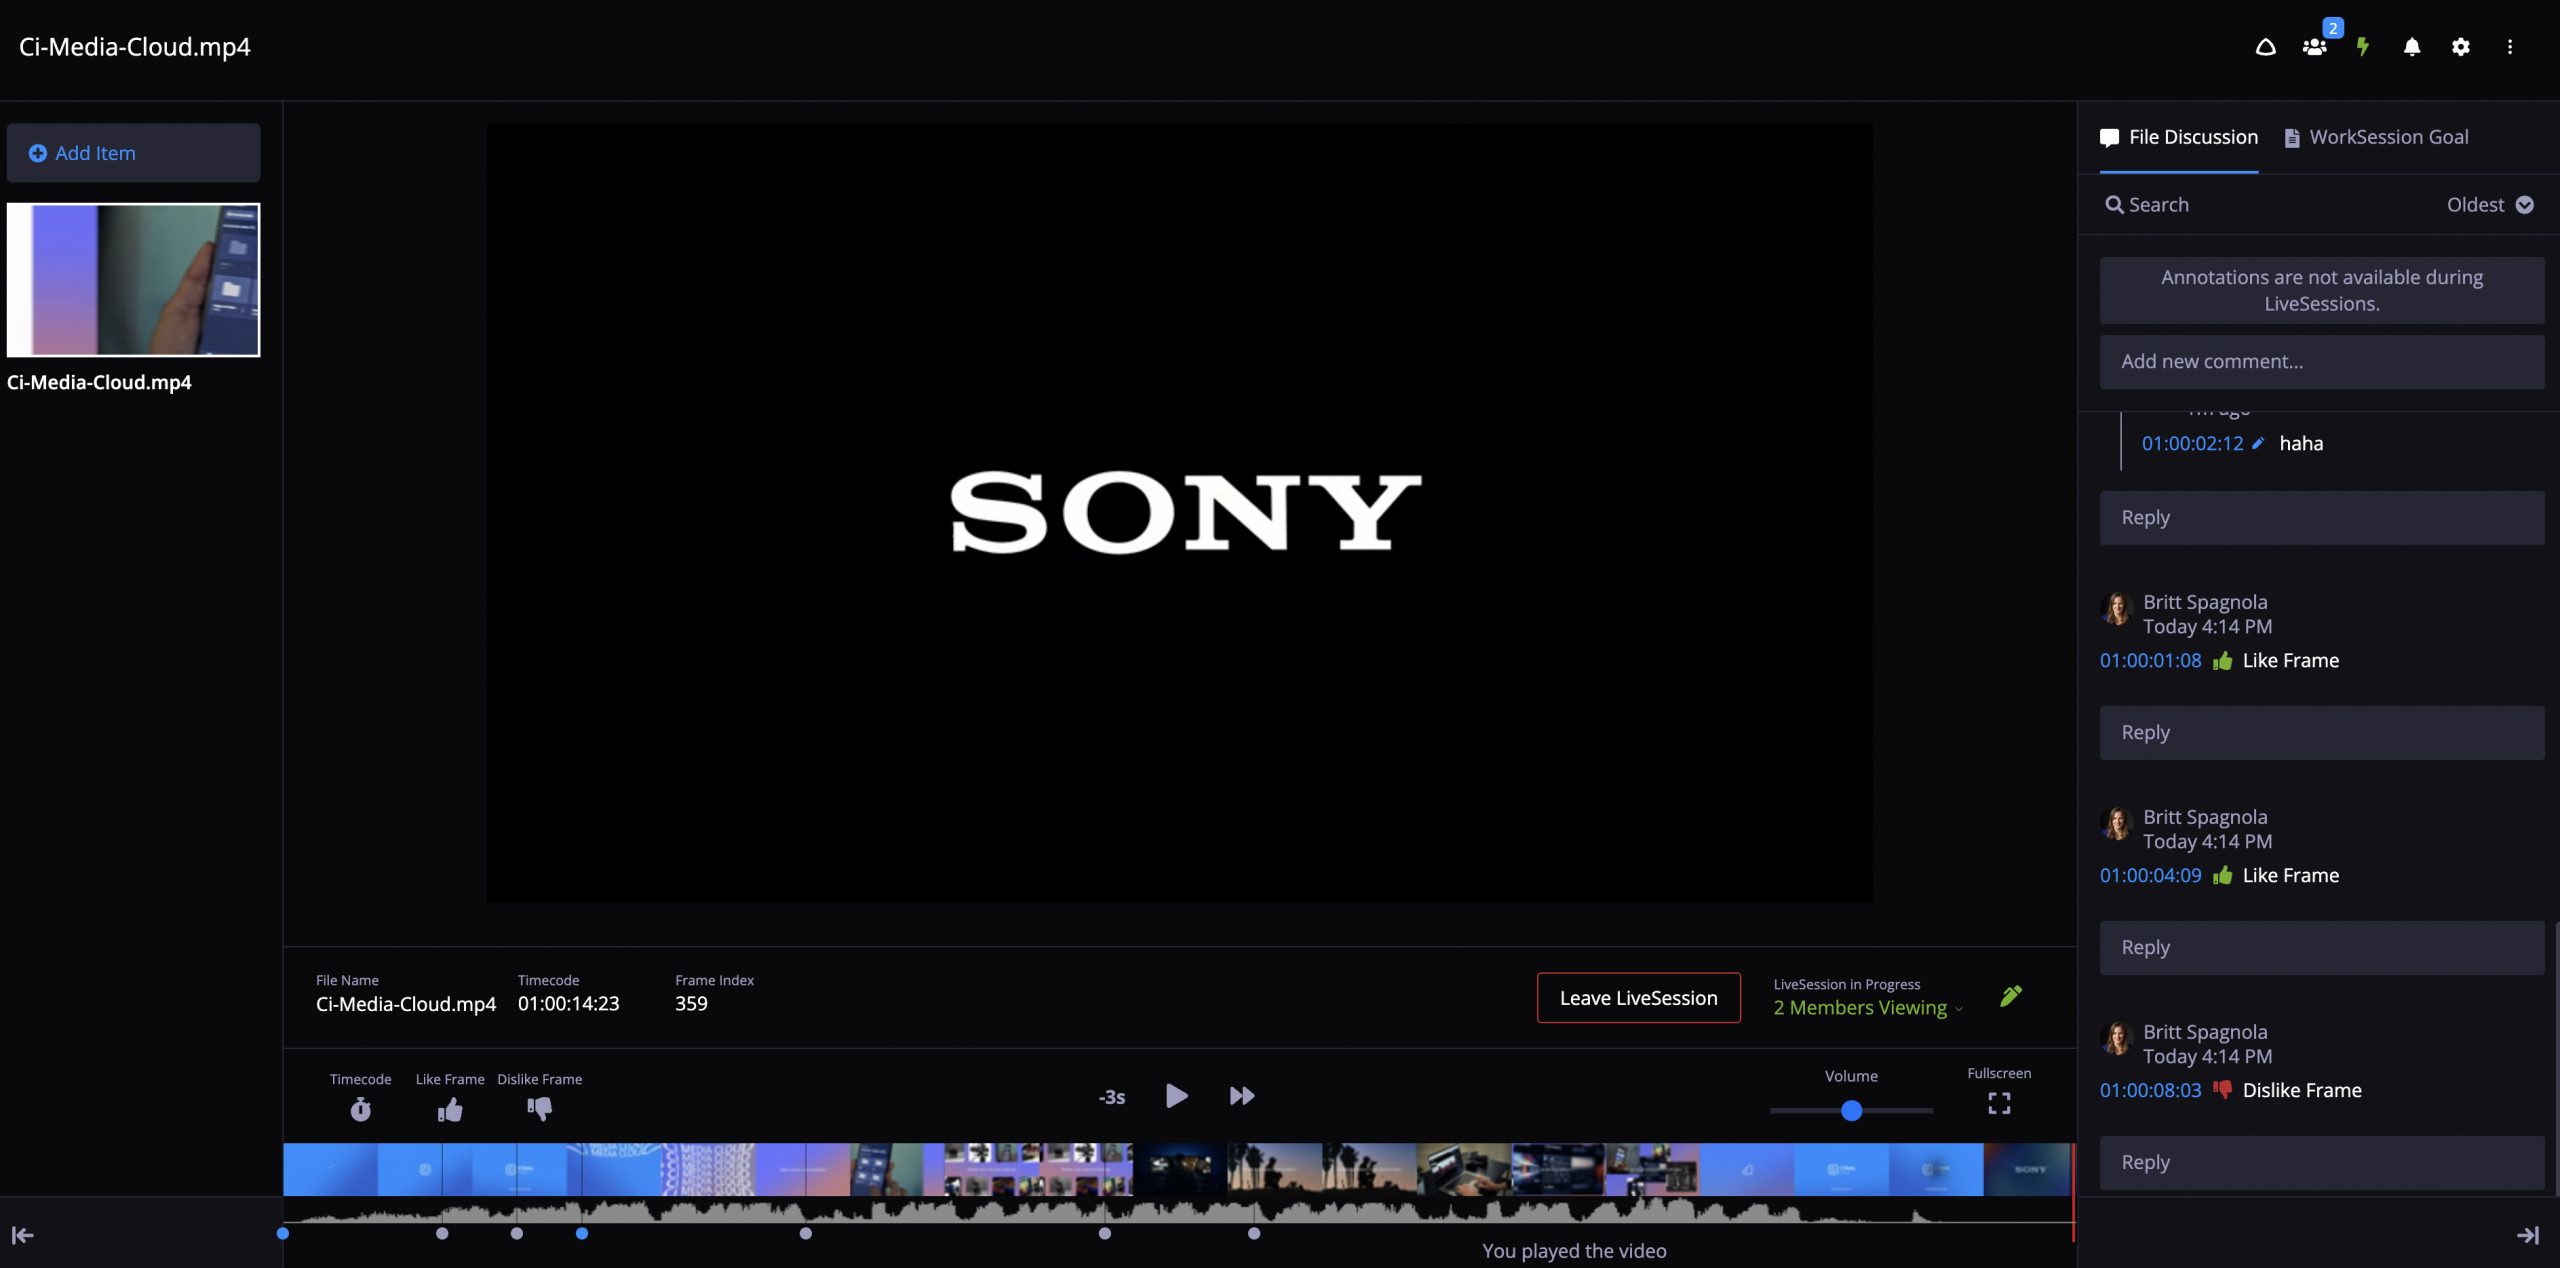
Task: Click the green lightning bolt icon
Action: click(2363, 47)
